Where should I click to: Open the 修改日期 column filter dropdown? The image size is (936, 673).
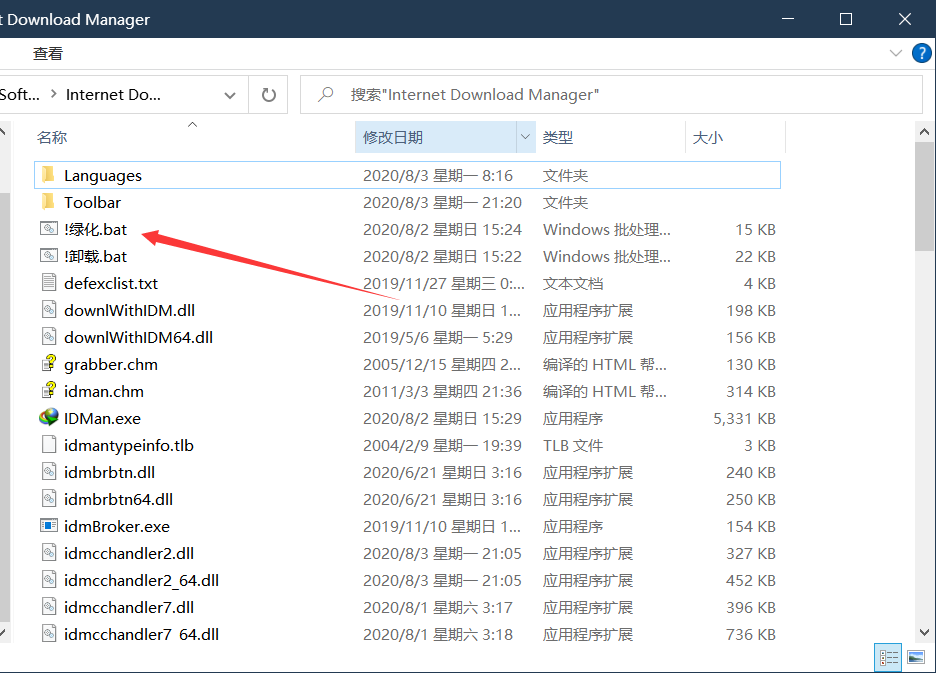coord(525,137)
